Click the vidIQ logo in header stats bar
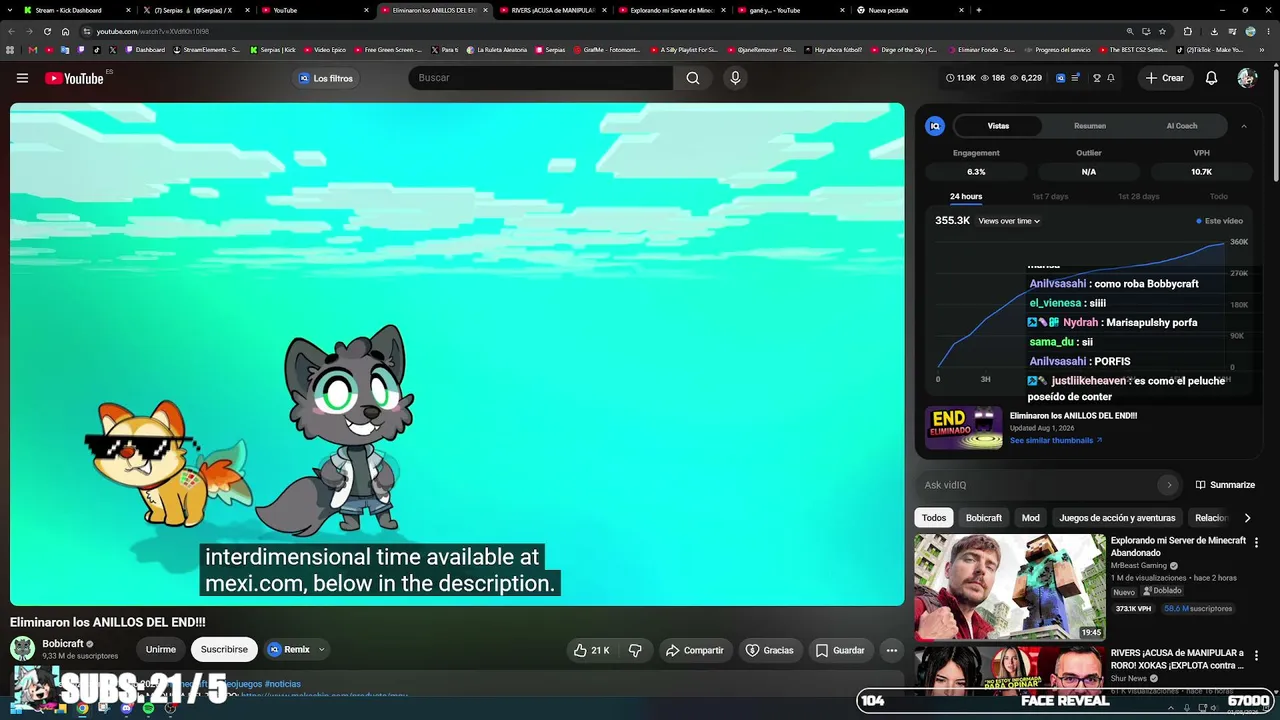The width and height of the screenshot is (1280, 720). (1061, 78)
